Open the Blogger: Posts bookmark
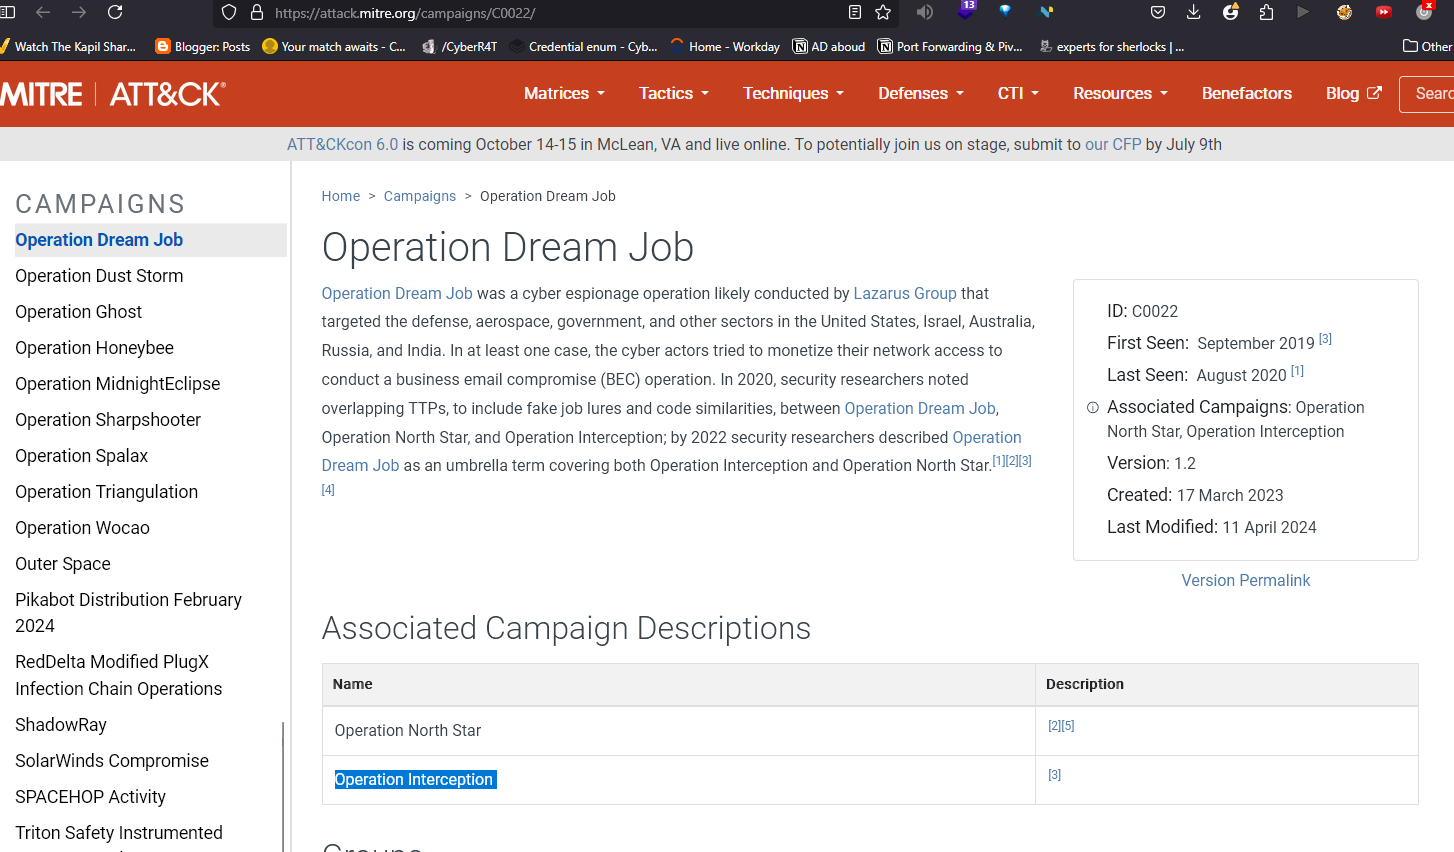 203,47
